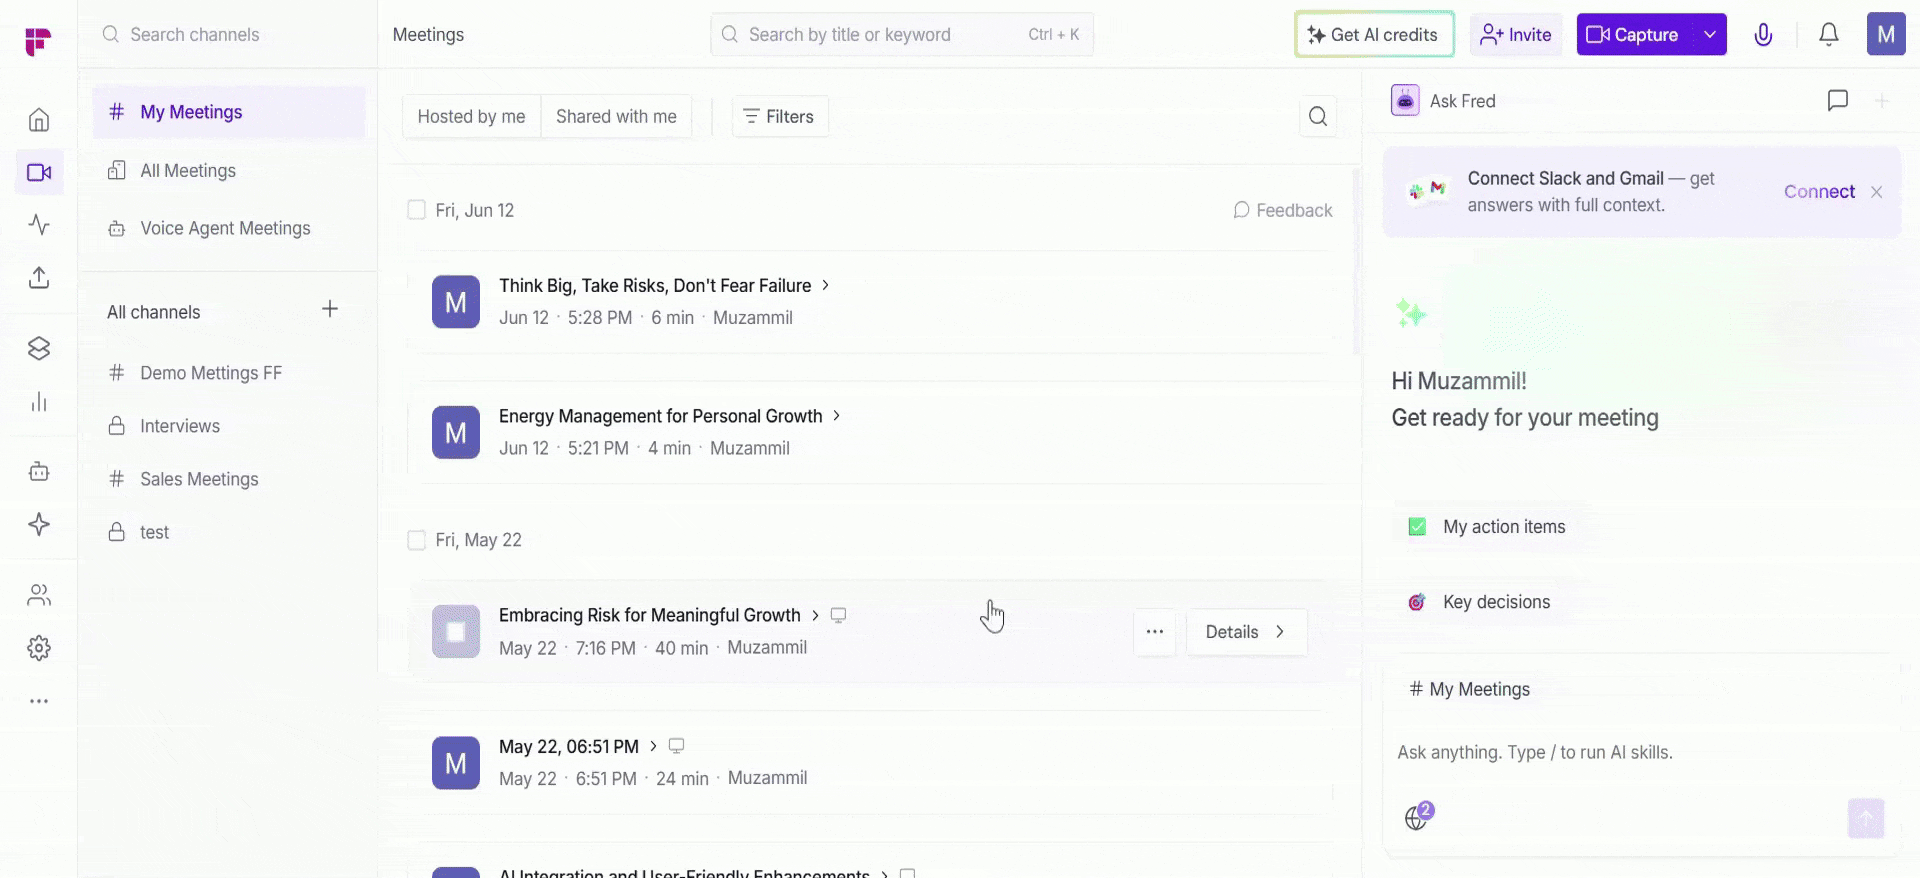
Task: Click the Feedback link
Action: tap(1283, 210)
